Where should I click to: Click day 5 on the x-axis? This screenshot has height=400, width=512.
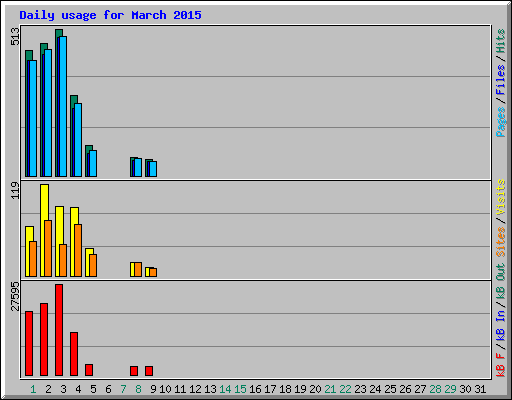coord(93,389)
